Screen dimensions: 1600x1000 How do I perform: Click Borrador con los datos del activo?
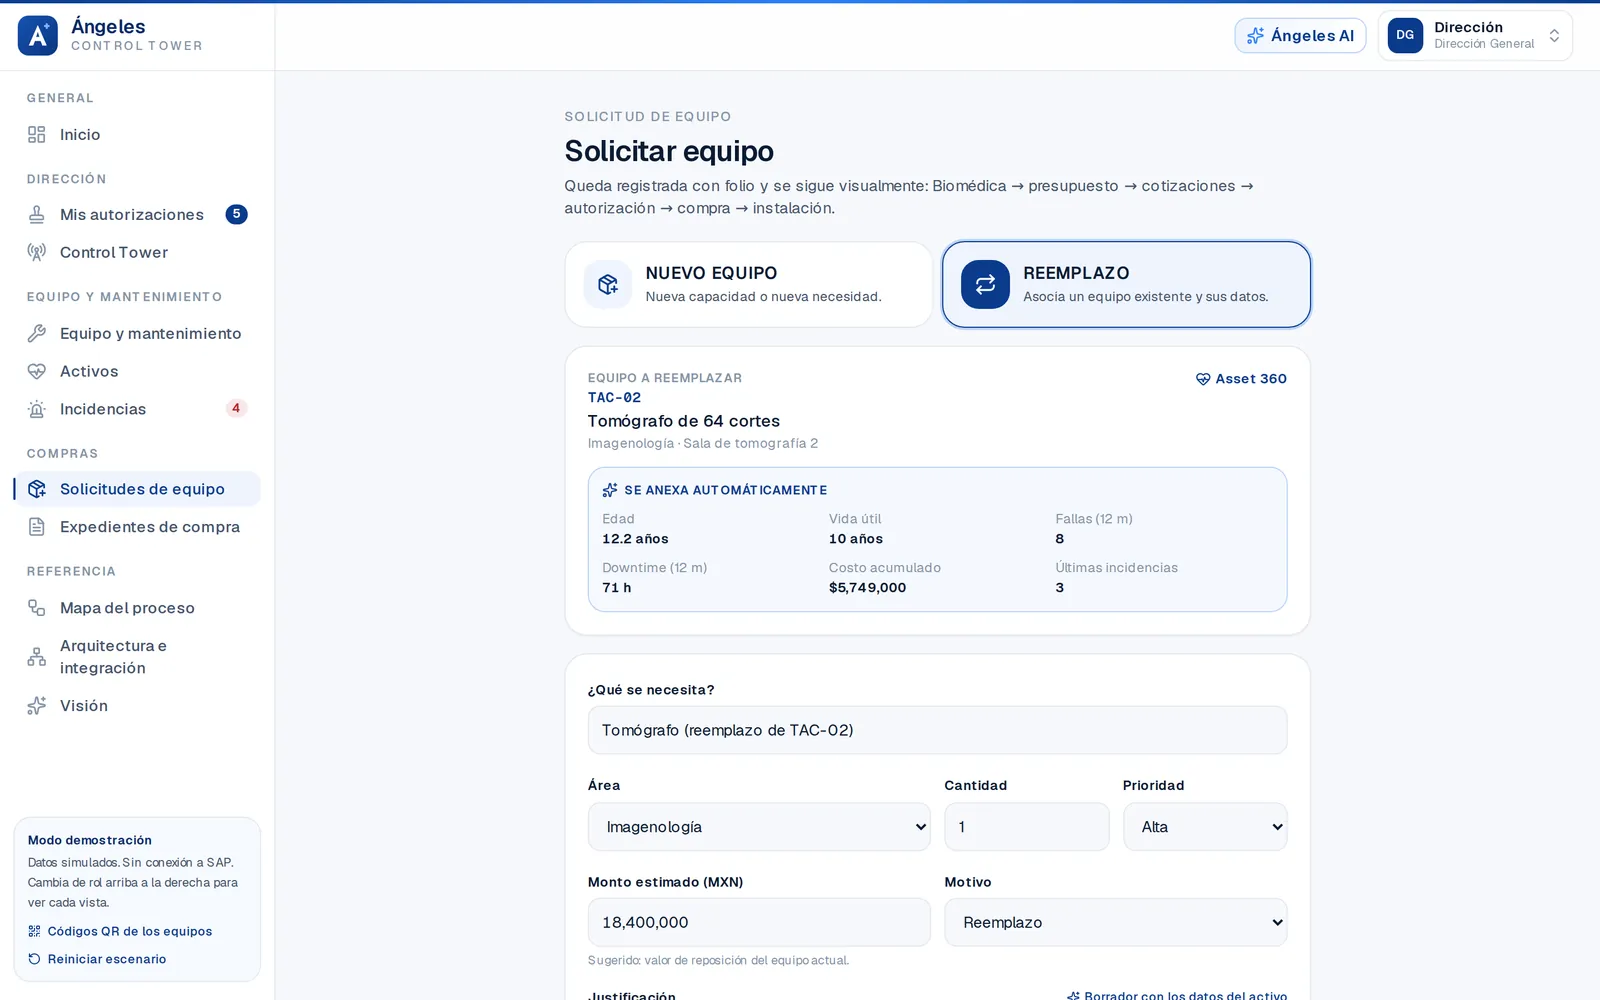tap(1177, 995)
